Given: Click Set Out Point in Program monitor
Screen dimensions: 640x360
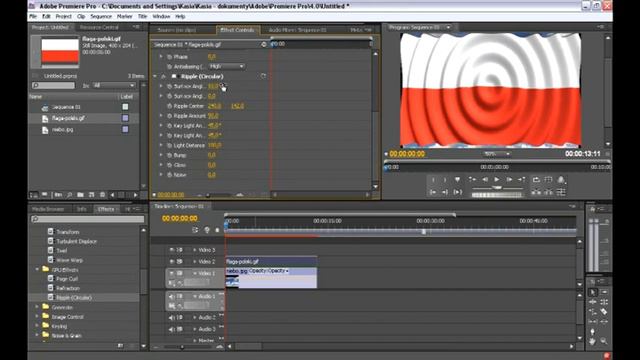Looking at the screenshot, I should [x=445, y=180].
